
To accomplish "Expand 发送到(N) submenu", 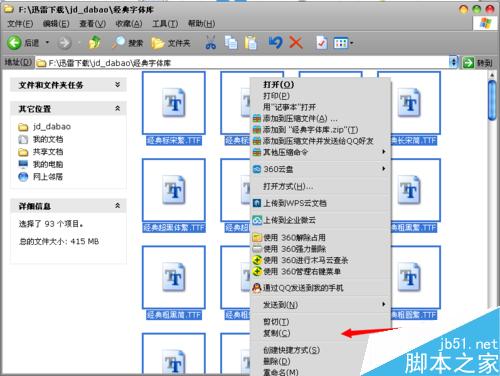I will pos(320,305).
